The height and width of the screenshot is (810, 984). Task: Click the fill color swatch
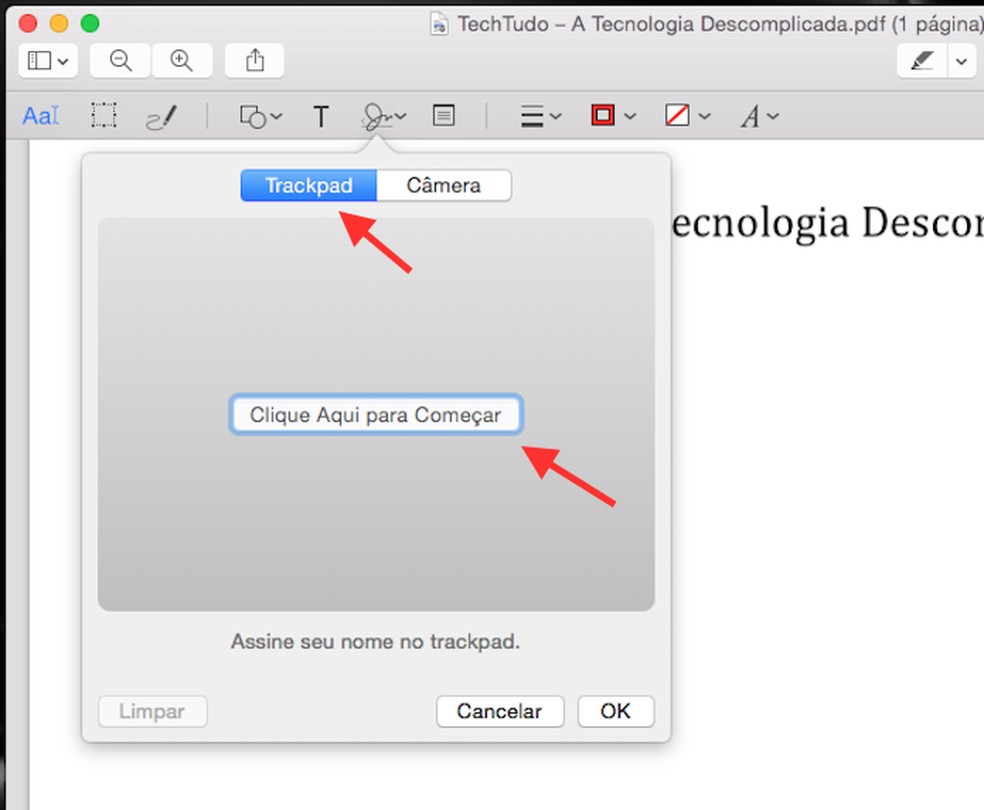click(677, 115)
